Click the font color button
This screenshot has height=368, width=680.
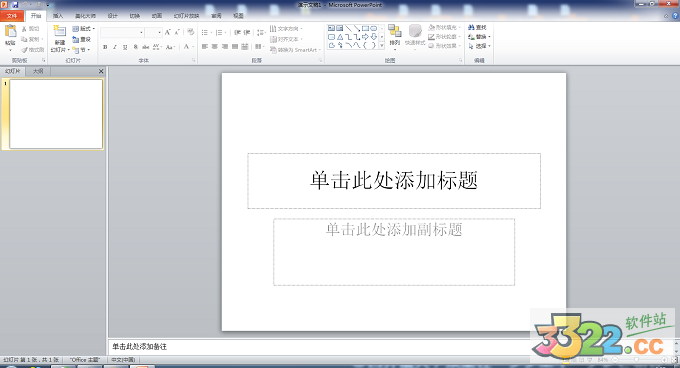coord(186,47)
